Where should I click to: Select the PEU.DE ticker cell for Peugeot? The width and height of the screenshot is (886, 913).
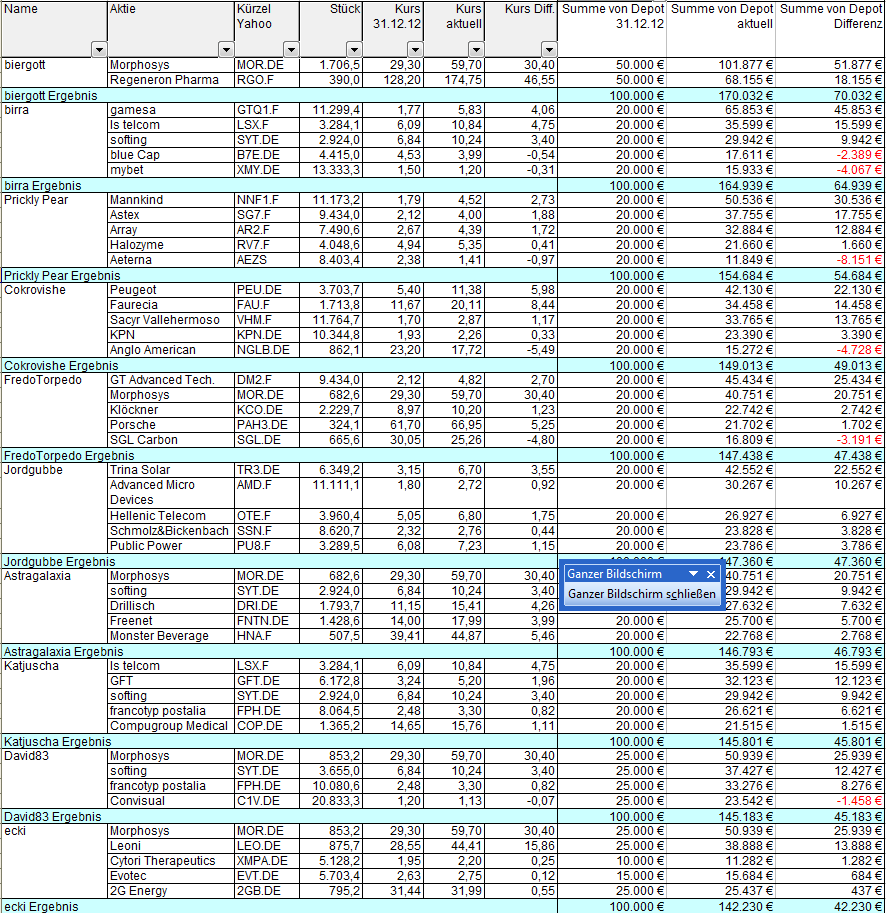click(266, 290)
